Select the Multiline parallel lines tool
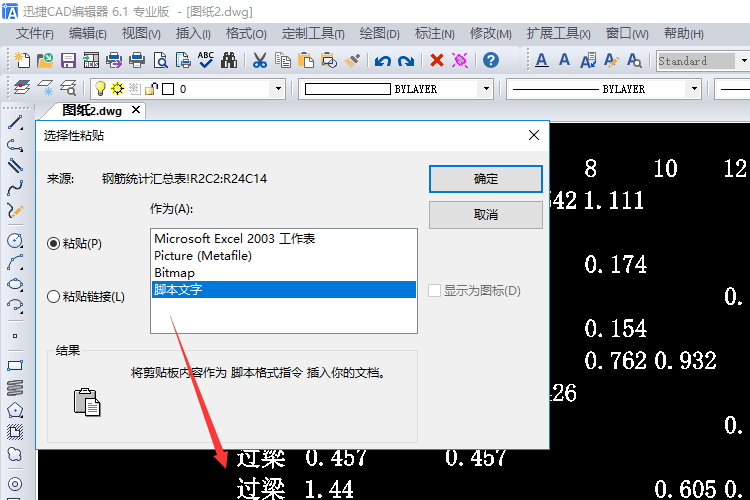Screen dimensions: 750x500 [15, 166]
